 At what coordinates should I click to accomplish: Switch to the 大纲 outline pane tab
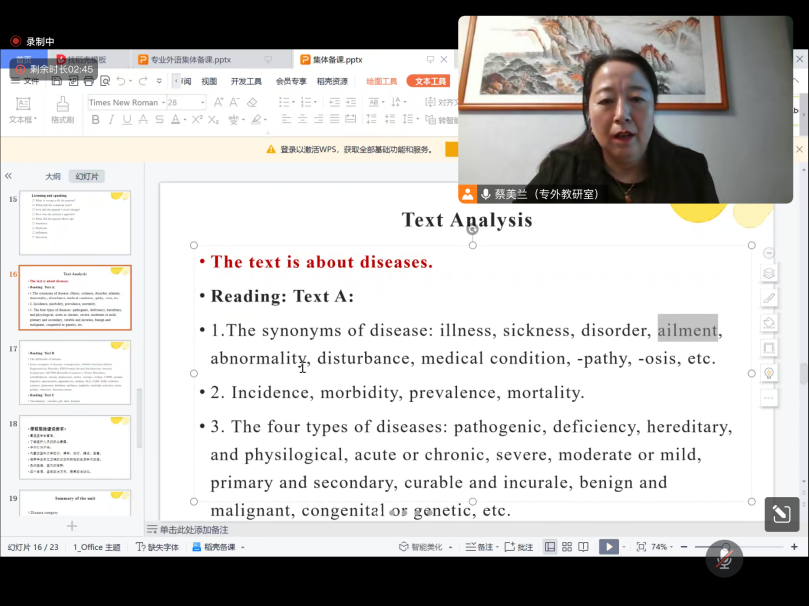(53, 176)
